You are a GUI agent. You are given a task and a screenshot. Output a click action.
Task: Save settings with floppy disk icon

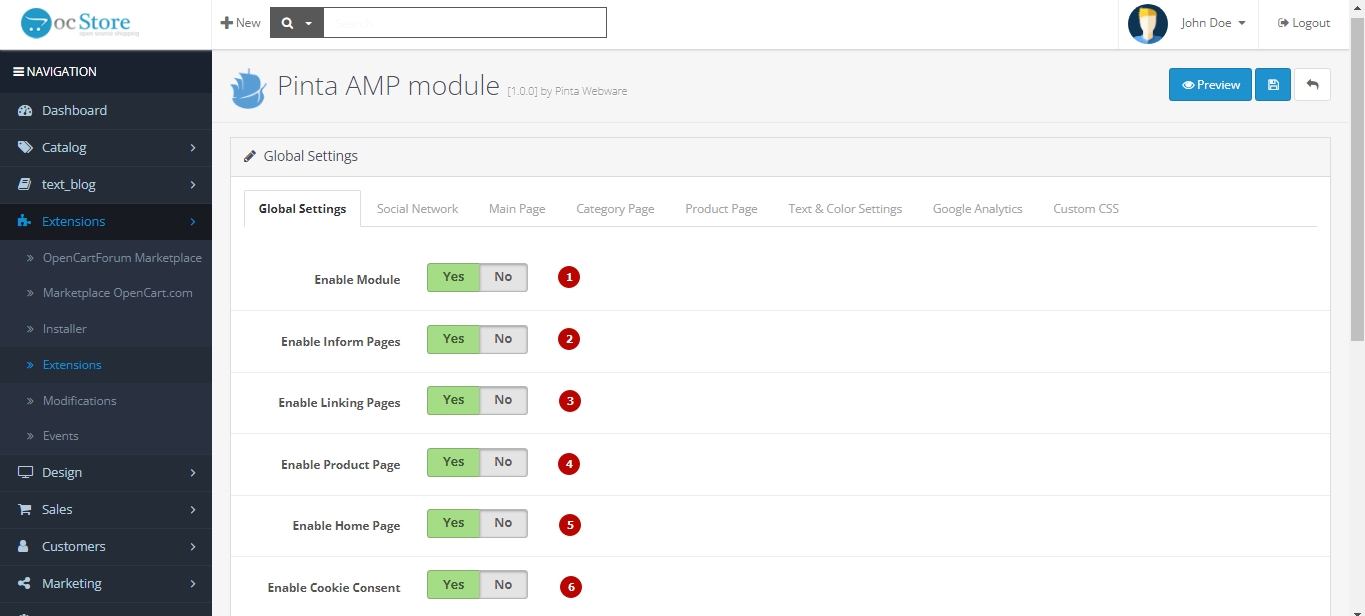click(x=1273, y=85)
